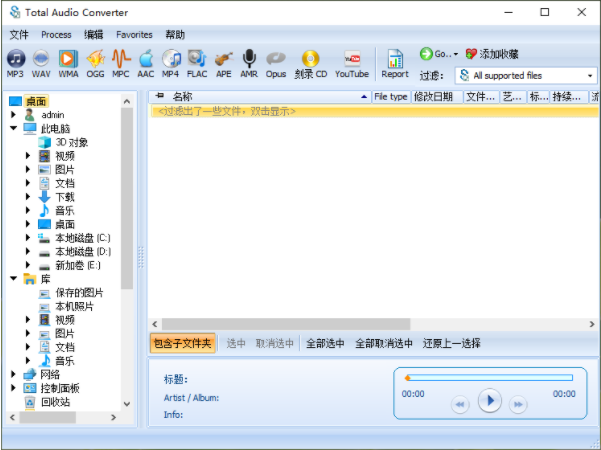Expand the 控制面板 node
Screen dimensions: 601x450
(x=13, y=388)
